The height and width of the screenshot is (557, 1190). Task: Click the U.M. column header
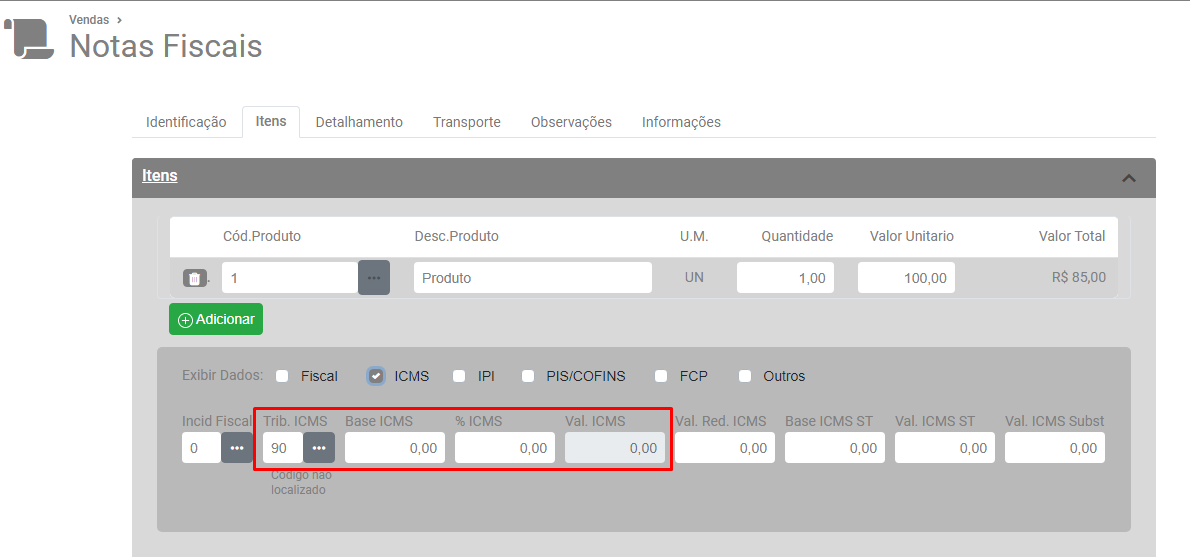[694, 237]
